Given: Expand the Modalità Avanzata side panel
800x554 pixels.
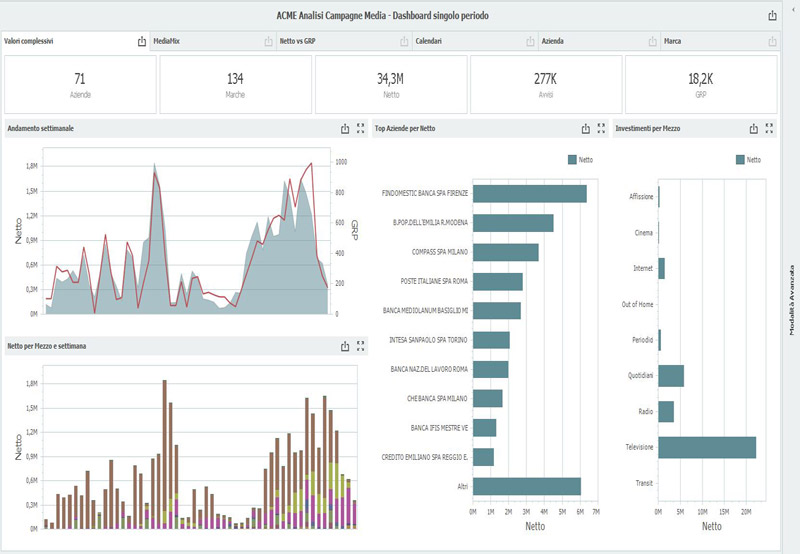Looking at the screenshot, I should 791,300.
